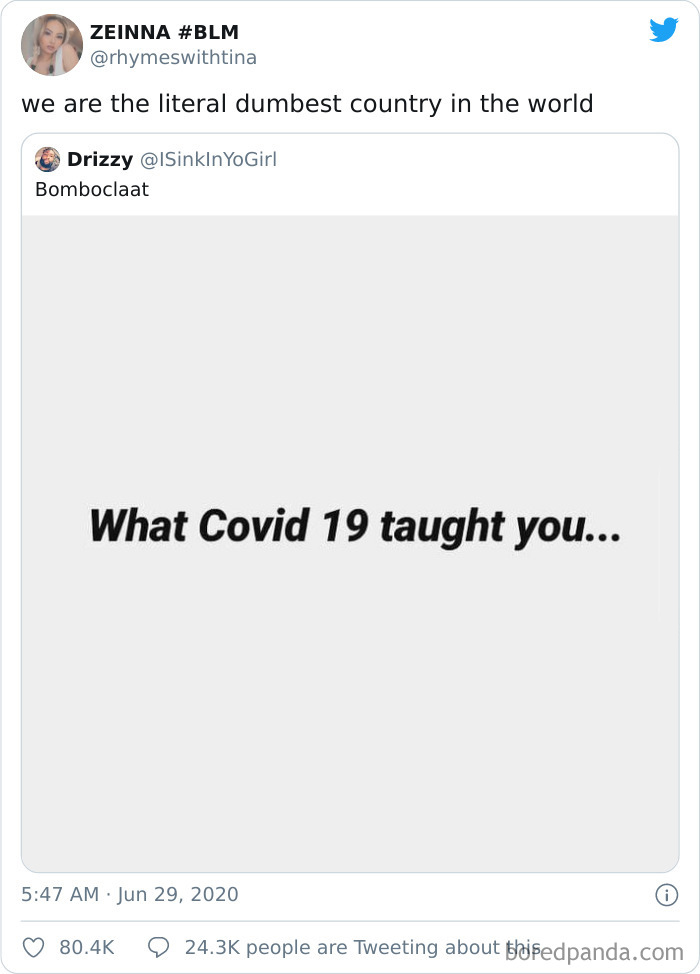The width and height of the screenshot is (700, 974).
Task: Click the 'What Covid 19 taught you' image
Action: click(x=350, y=525)
